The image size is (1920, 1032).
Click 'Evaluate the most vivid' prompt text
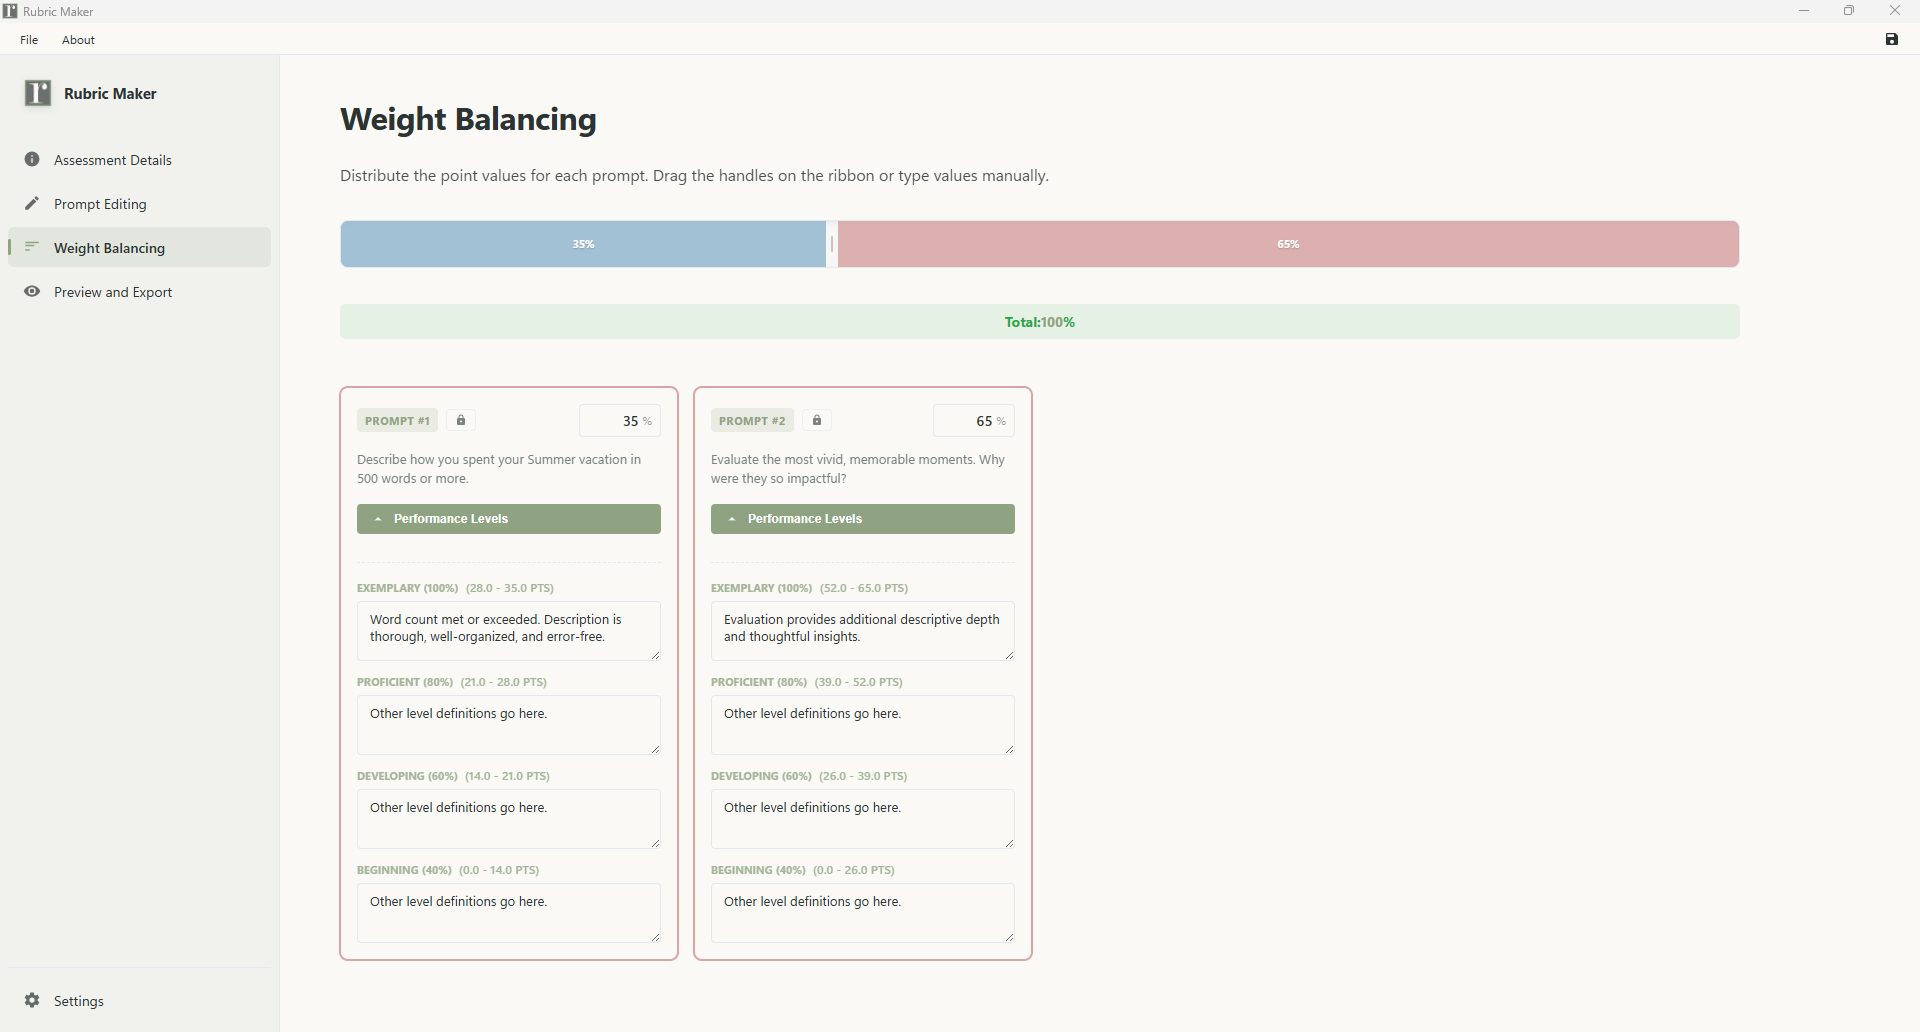tap(858, 469)
